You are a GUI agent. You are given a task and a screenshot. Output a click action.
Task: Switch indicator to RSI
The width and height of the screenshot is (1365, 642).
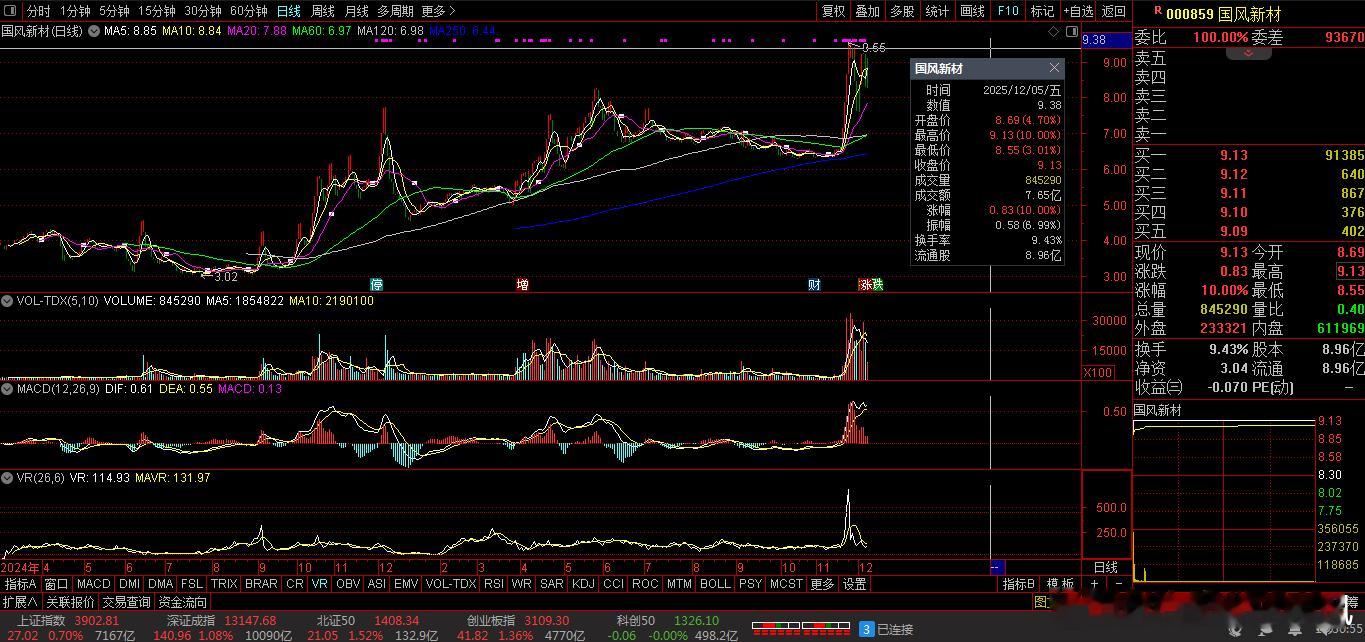[493, 584]
